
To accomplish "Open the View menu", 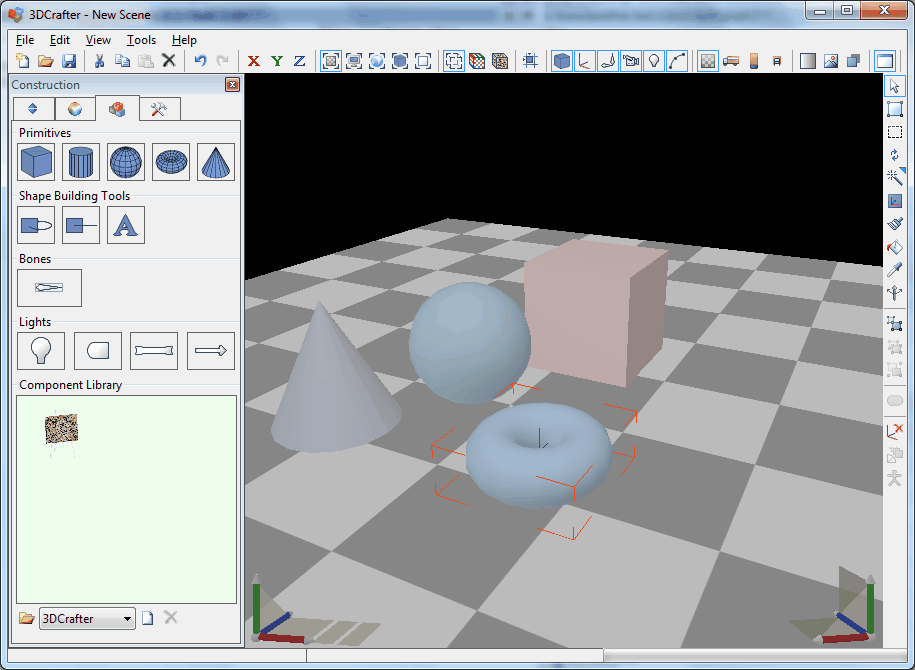I will tap(98, 40).
